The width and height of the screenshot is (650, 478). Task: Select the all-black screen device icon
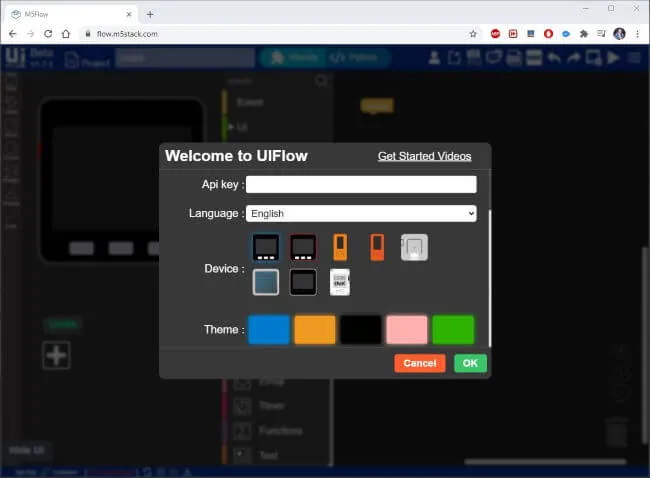pyautogui.click(x=303, y=282)
